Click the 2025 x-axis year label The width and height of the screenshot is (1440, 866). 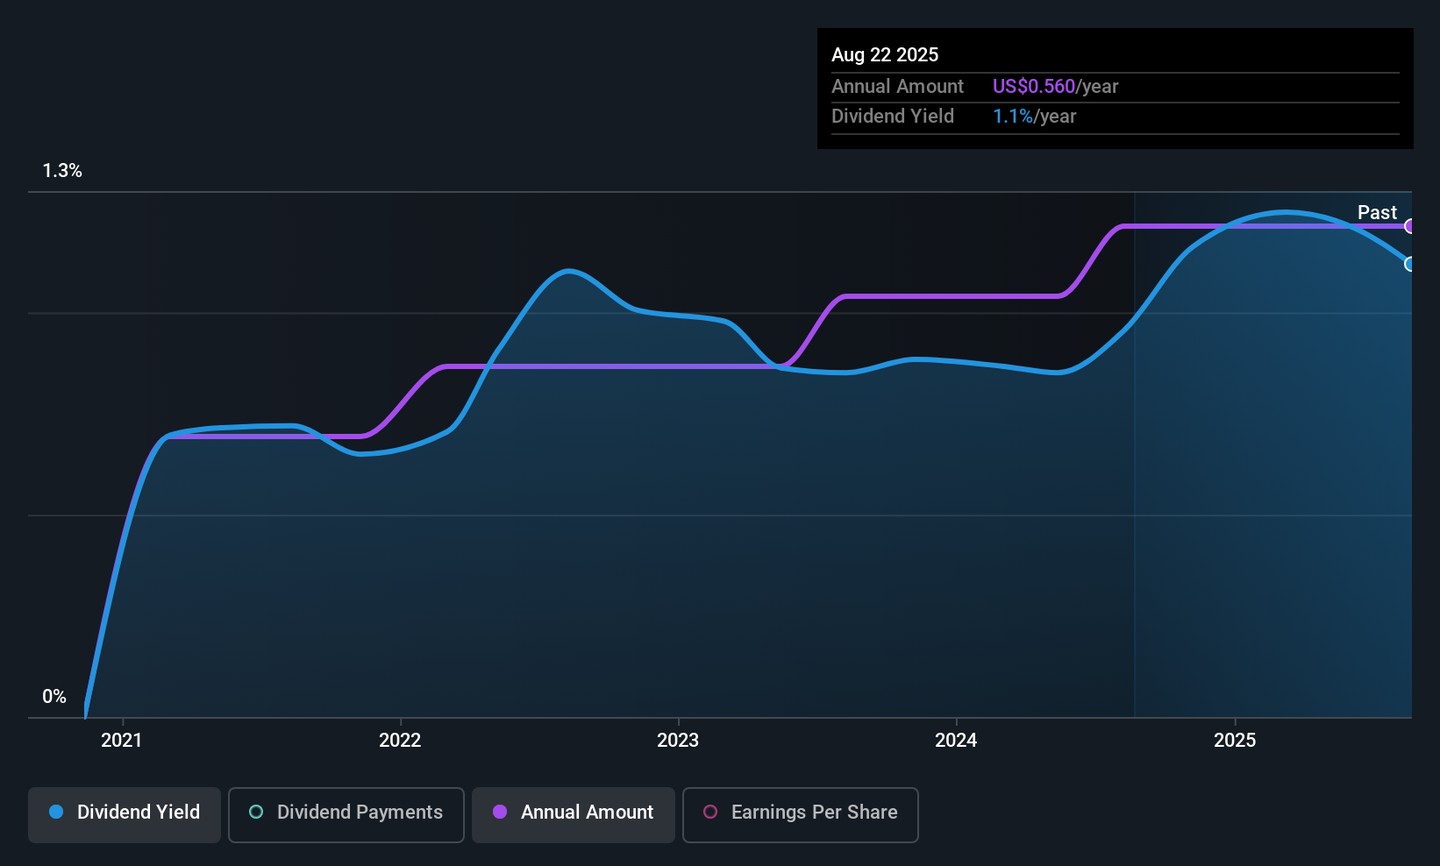(1234, 740)
